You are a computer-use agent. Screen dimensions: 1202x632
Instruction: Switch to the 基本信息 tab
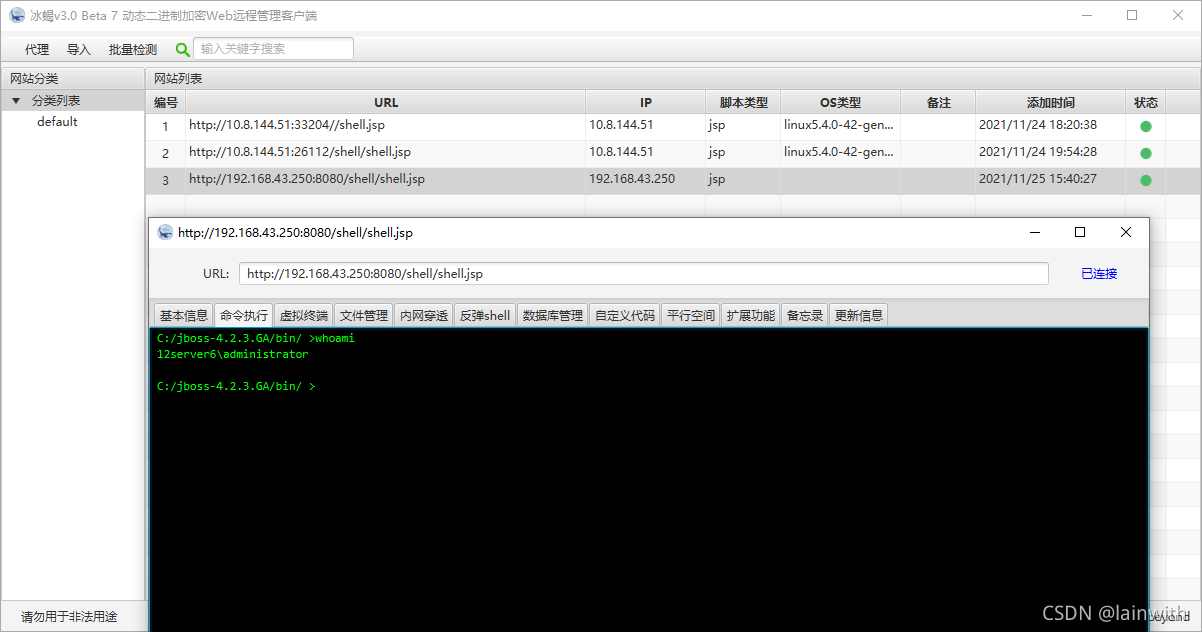click(x=183, y=315)
